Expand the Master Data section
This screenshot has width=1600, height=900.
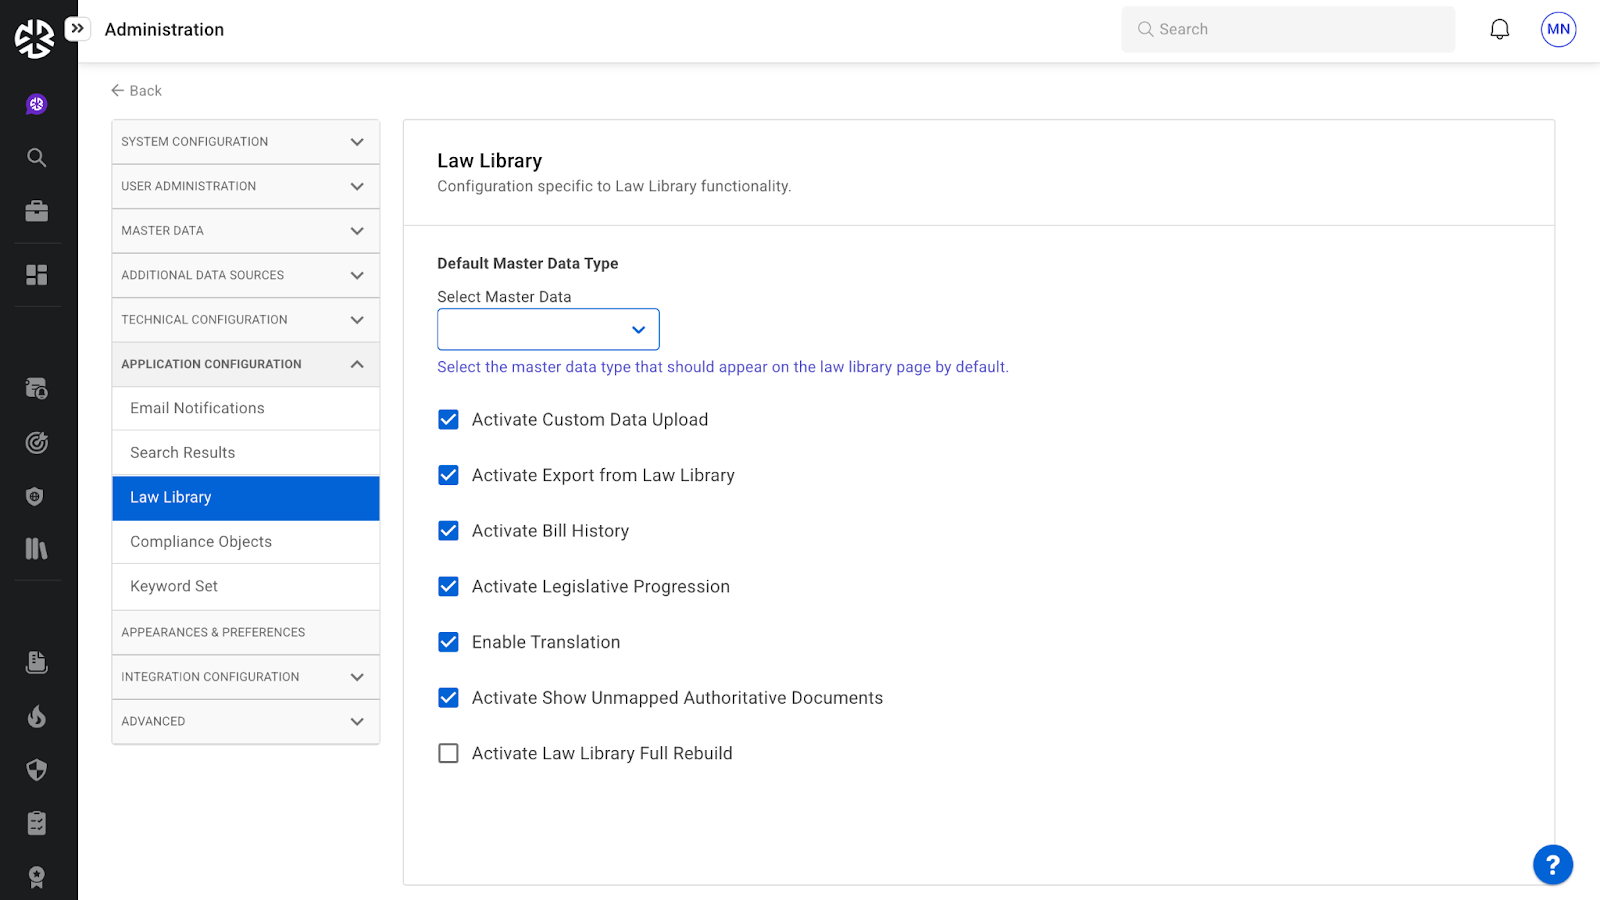(x=245, y=231)
